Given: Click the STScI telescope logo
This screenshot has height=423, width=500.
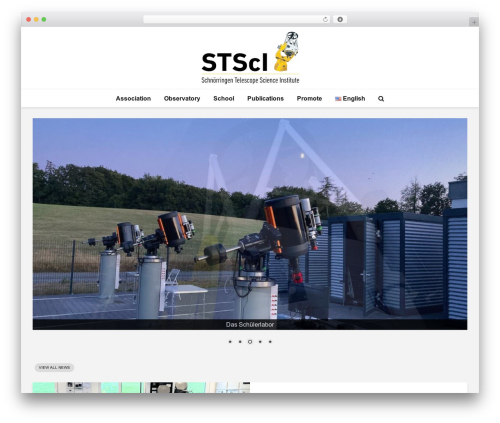Looking at the screenshot, I should 250,57.
